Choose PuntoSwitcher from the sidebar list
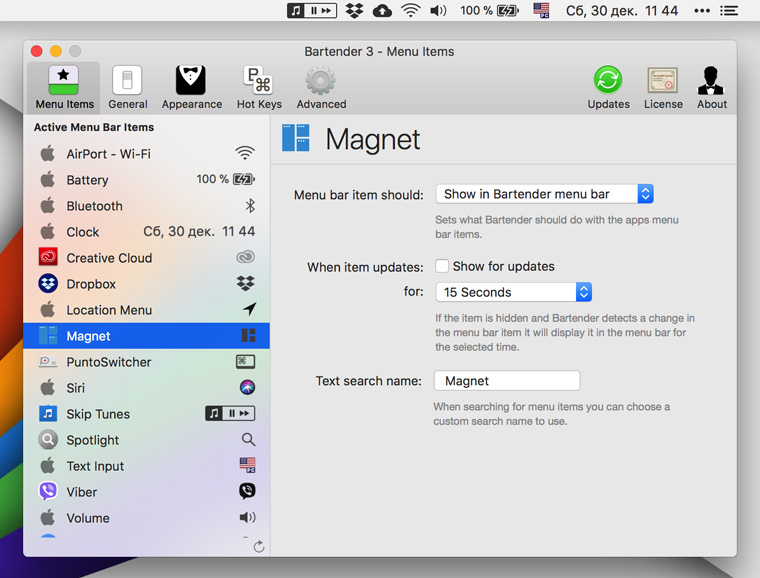 108,362
